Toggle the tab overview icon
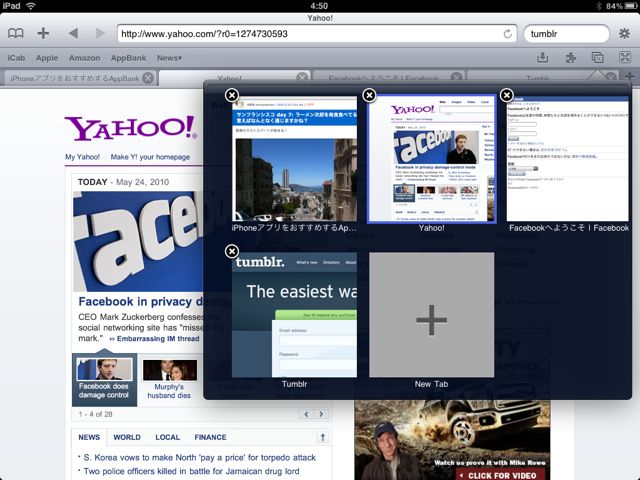The image size is (640, 480). point(597,58)
